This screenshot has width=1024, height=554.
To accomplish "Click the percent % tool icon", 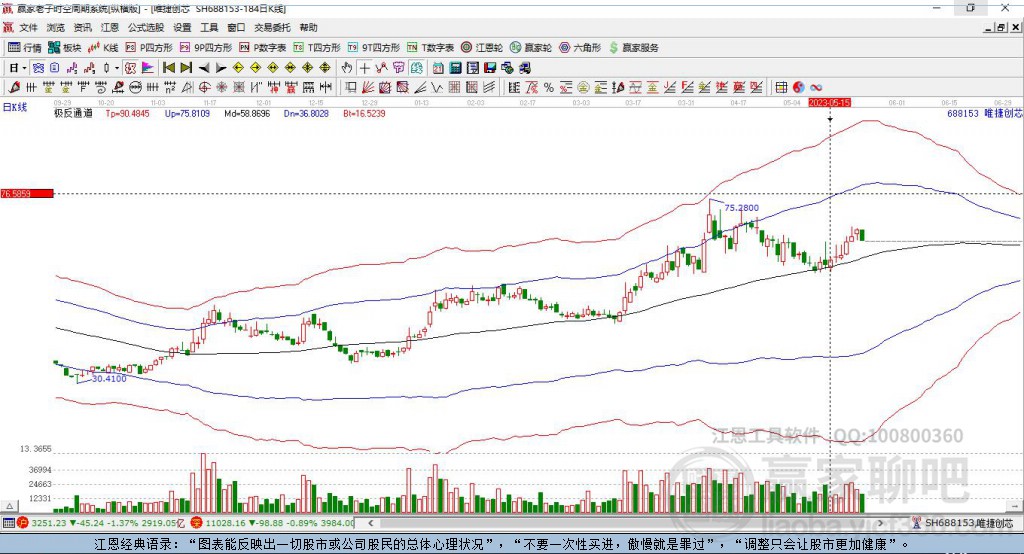I will coord(549,87).
